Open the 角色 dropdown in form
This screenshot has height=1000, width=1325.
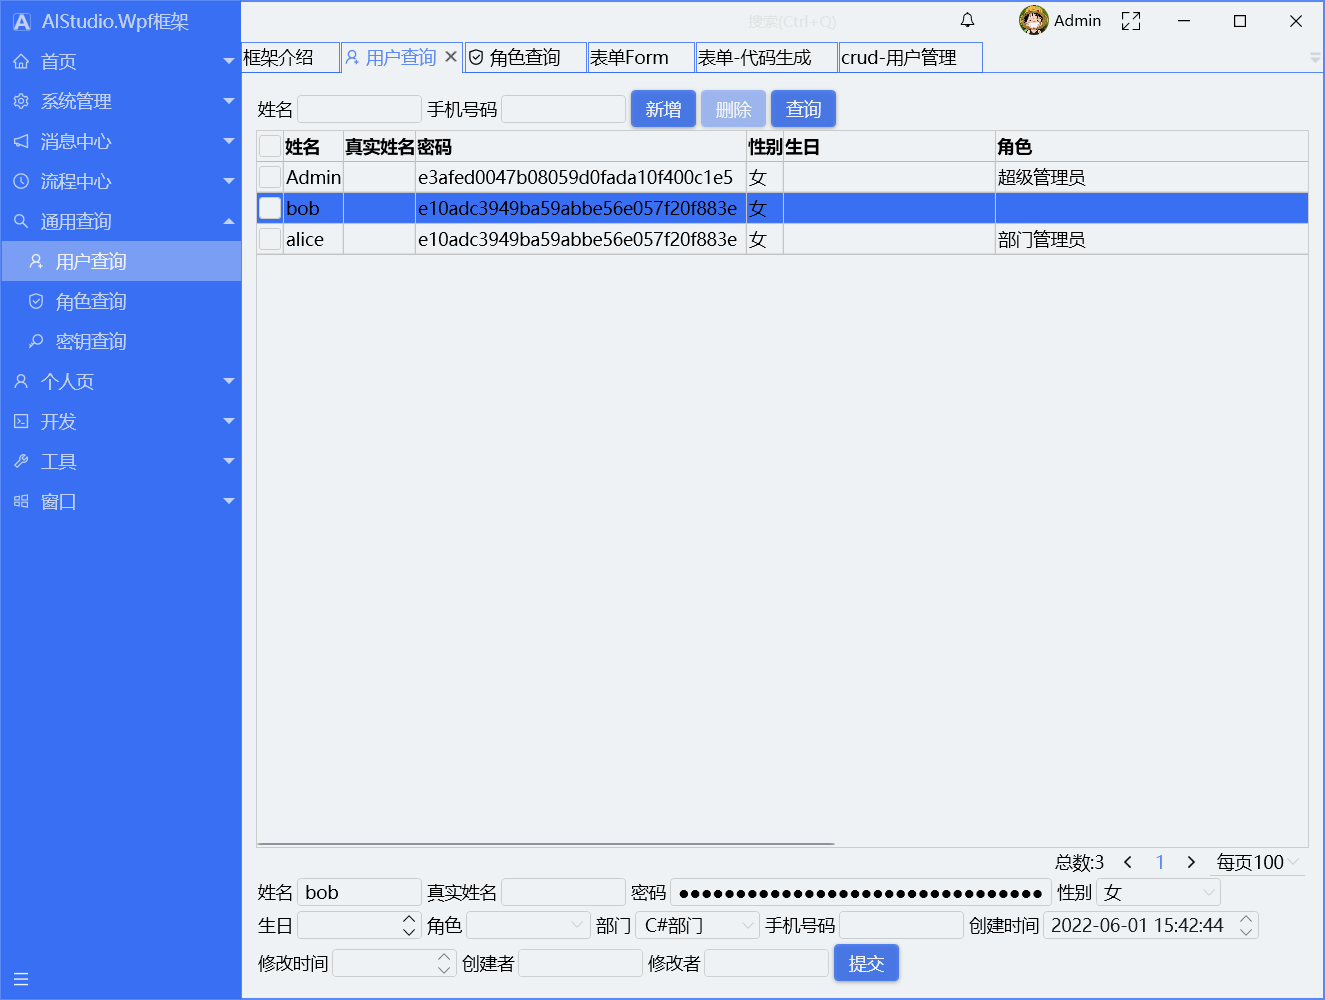pyautogui.click(x=528, y=925)
